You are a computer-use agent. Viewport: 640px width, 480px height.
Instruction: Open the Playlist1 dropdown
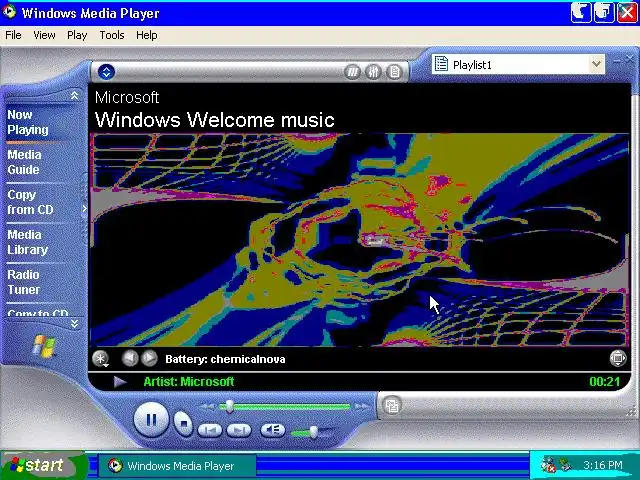click(x=596, y=64)
